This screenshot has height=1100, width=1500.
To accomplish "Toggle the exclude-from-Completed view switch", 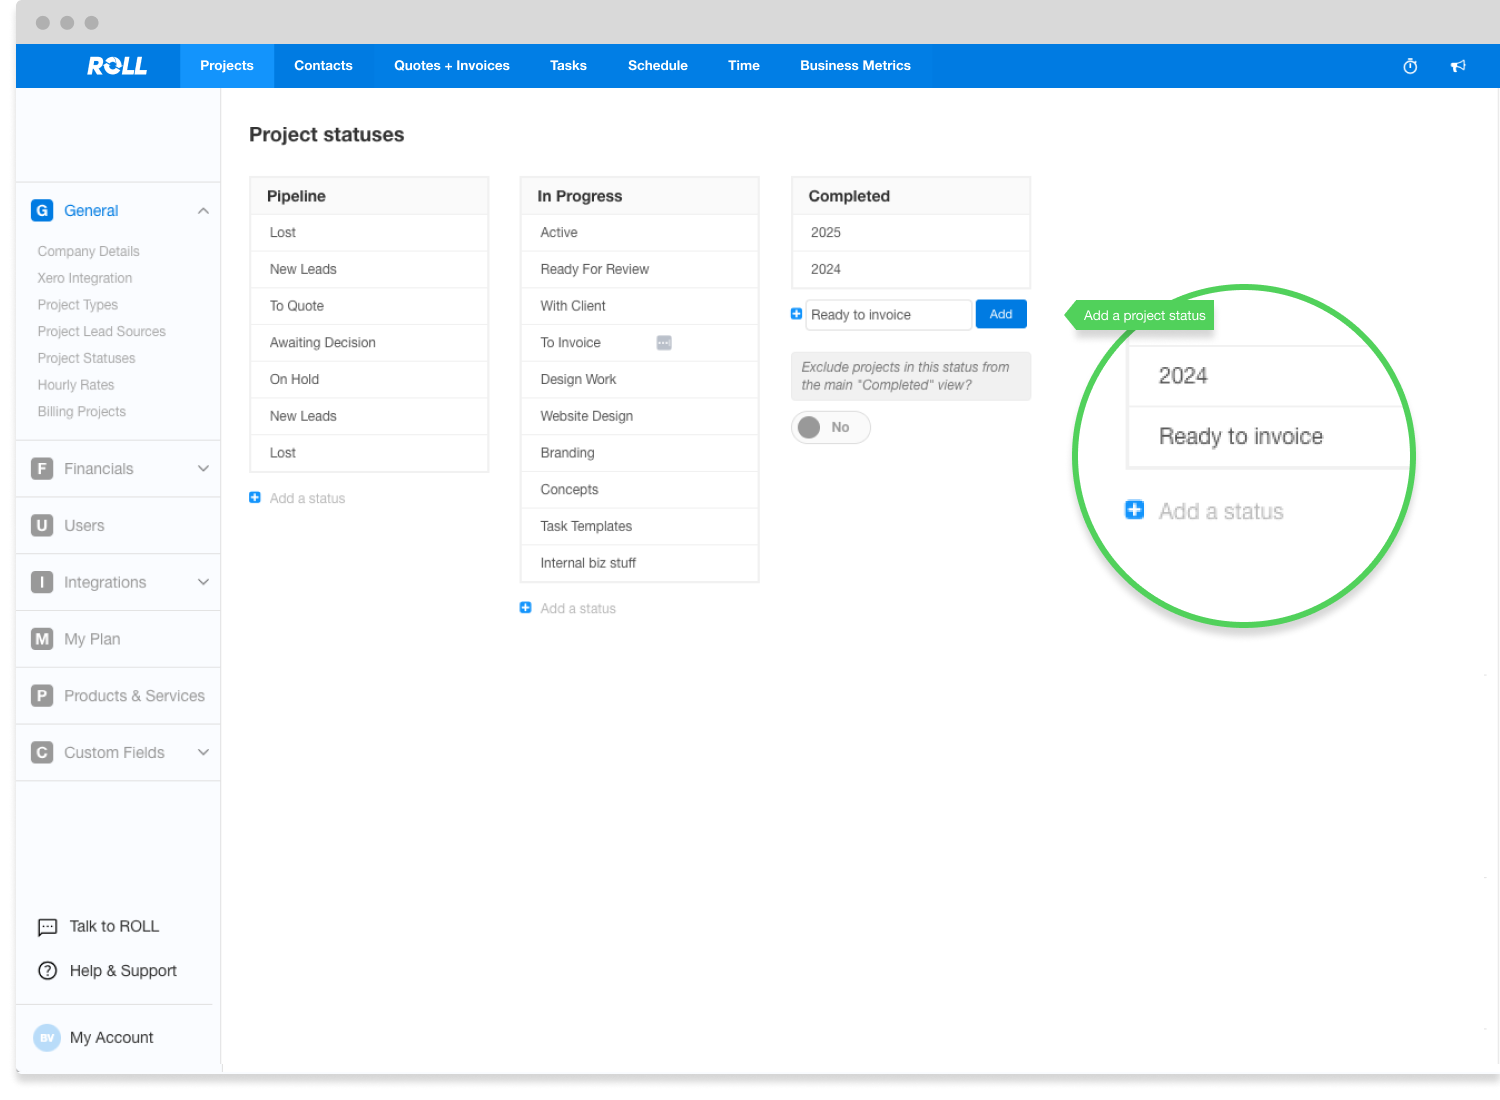I will pyautogui.click(x=829, y=428).
